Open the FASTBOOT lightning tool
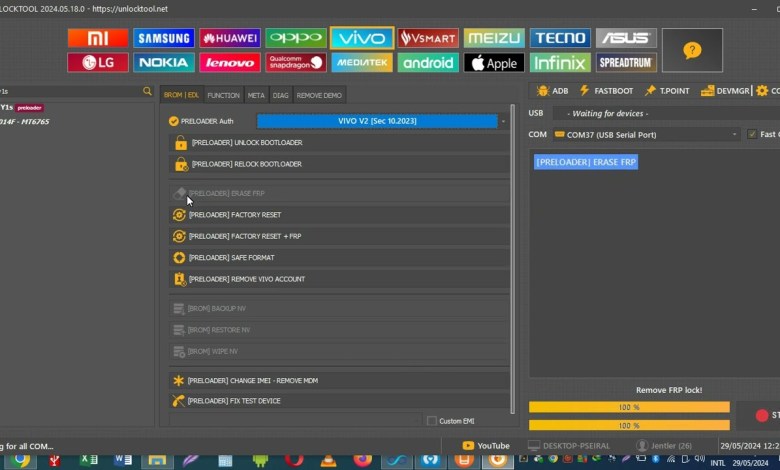The image size is (780, 470). 606,90
